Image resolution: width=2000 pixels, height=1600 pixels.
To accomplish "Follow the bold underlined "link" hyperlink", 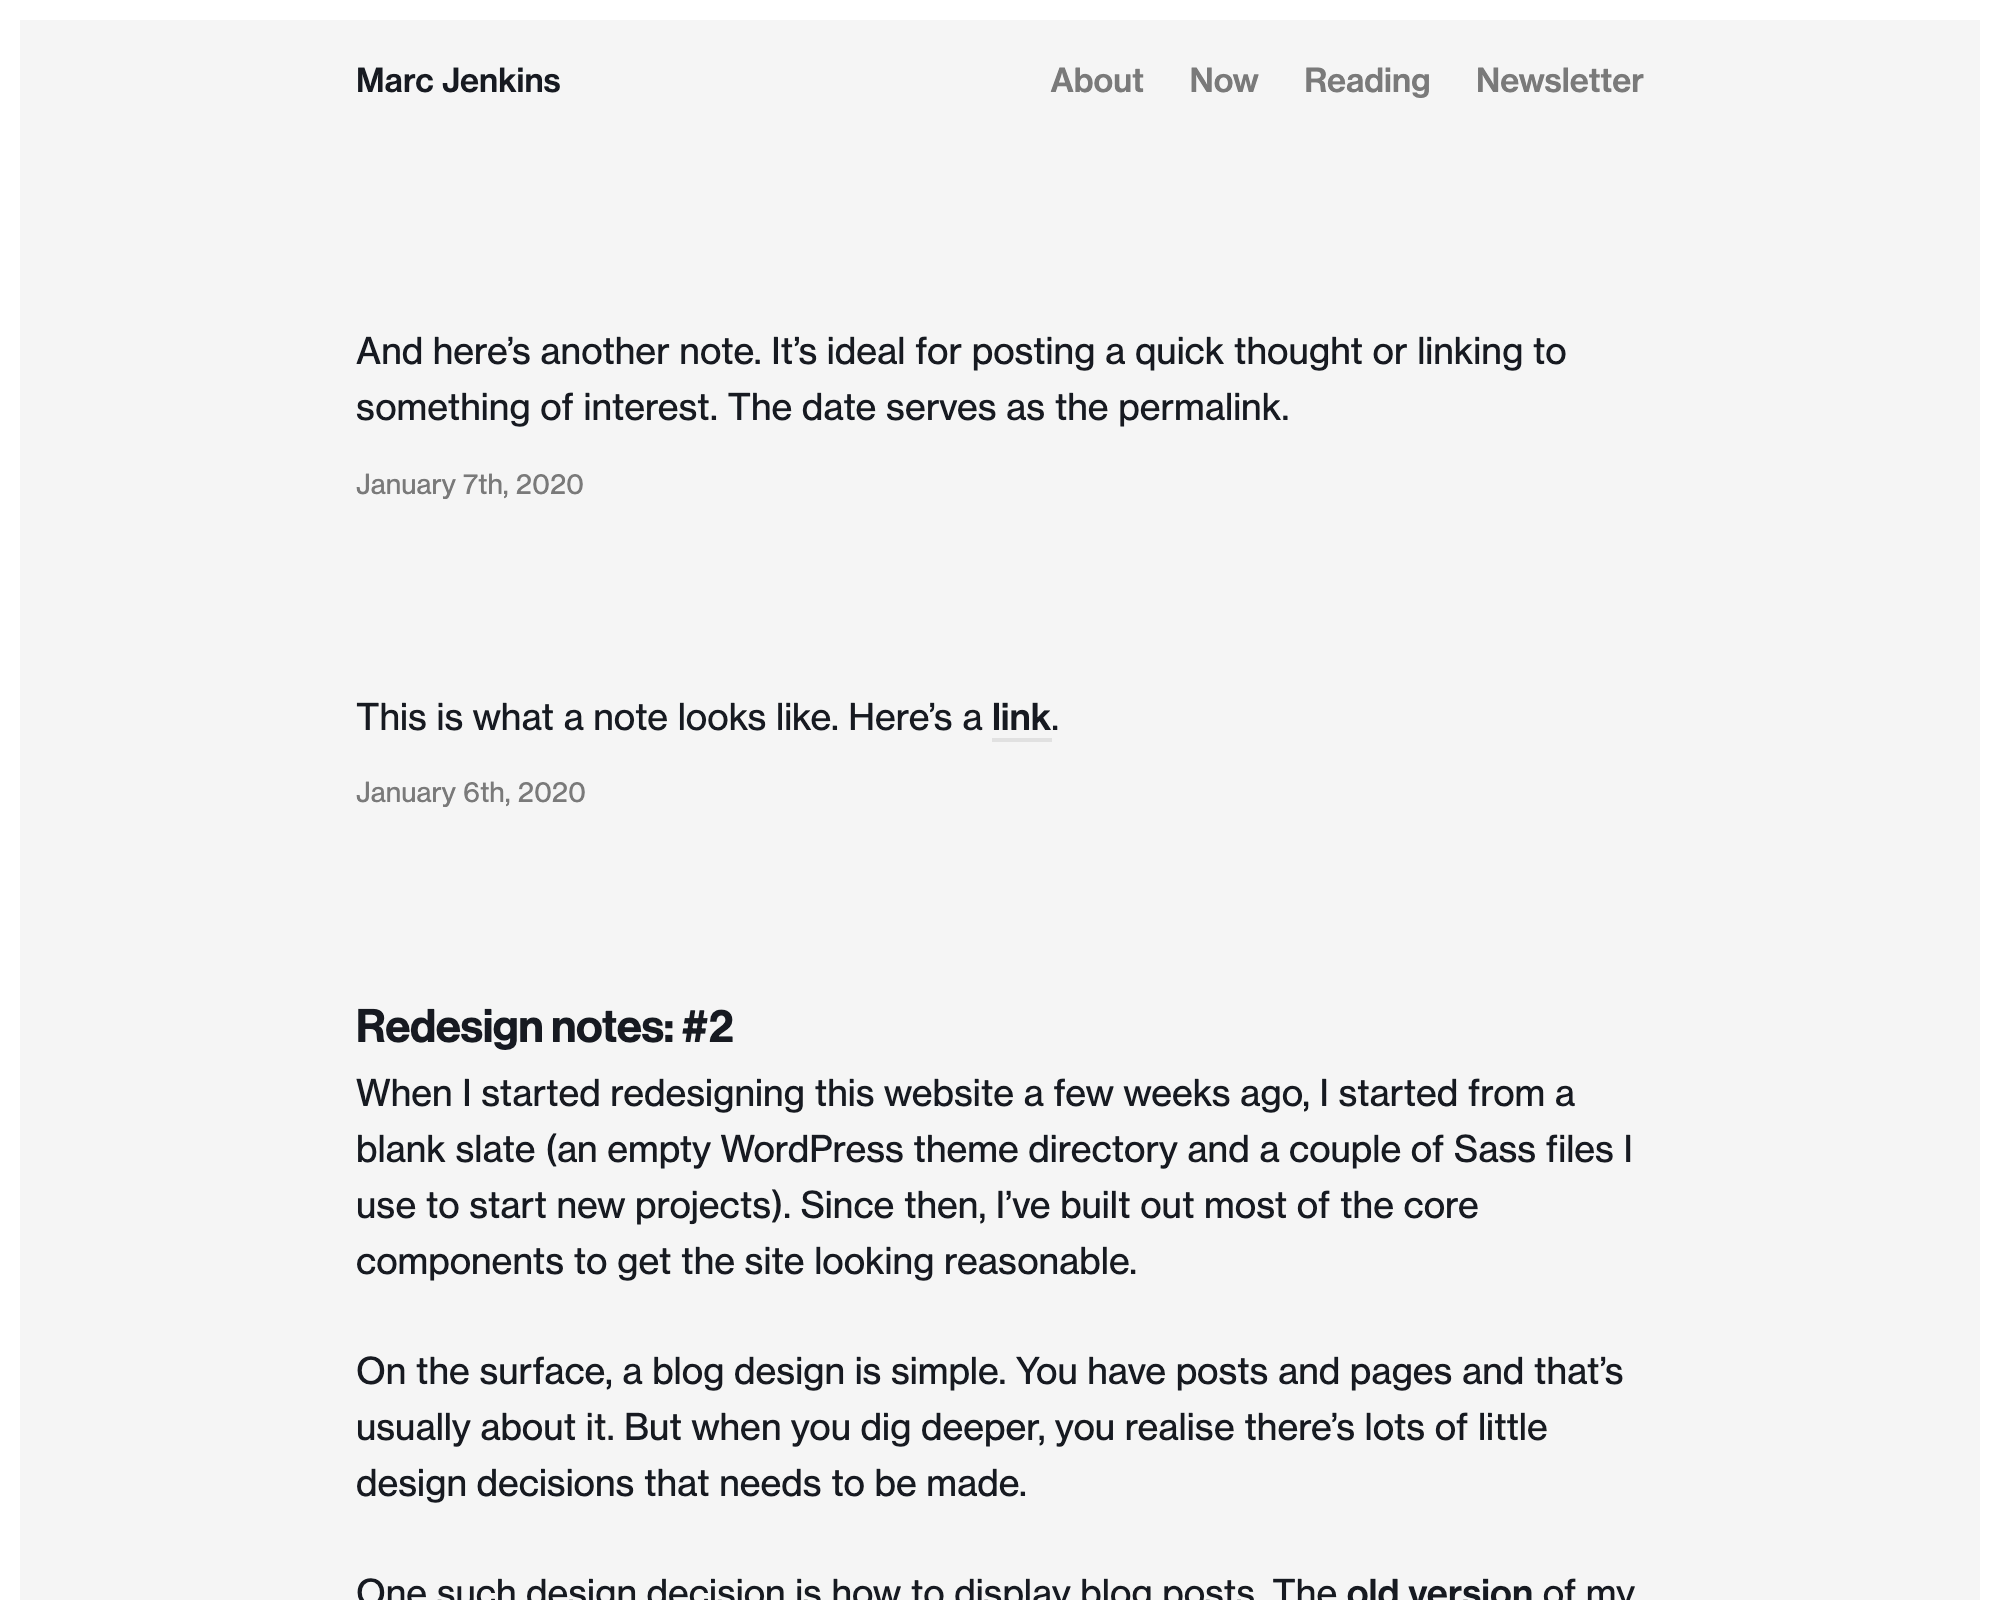I will 1020,718.
